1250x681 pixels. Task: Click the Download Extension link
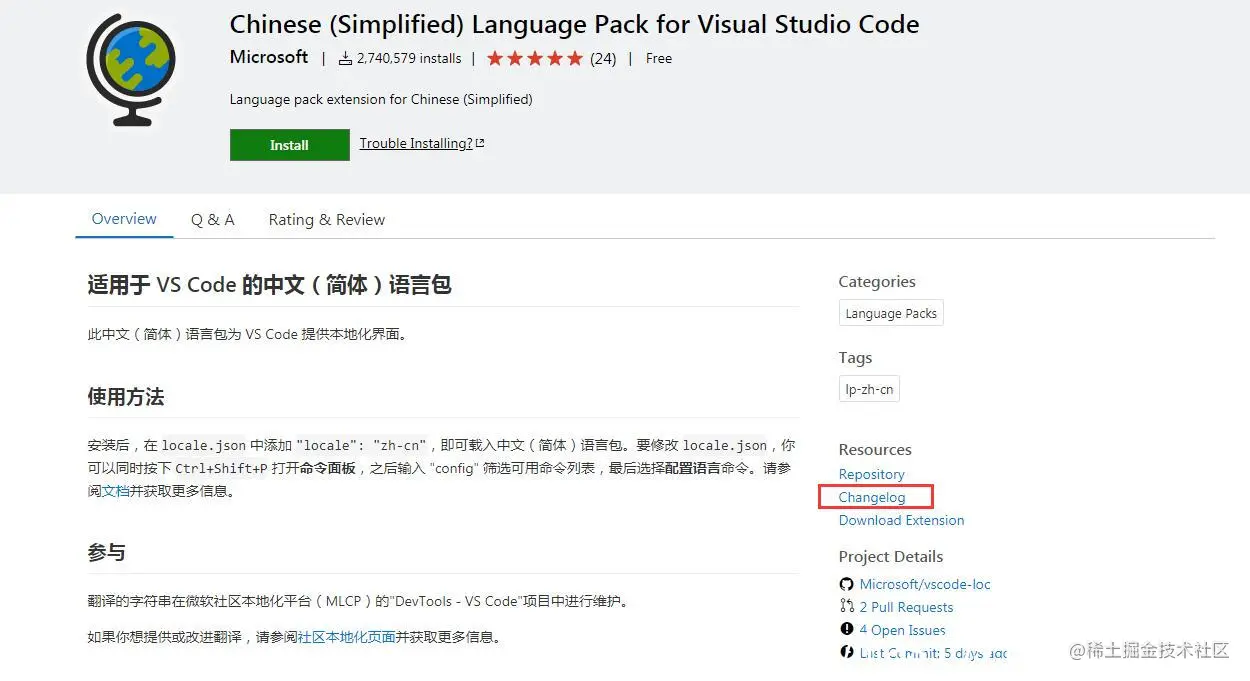[x=902, y=520]
